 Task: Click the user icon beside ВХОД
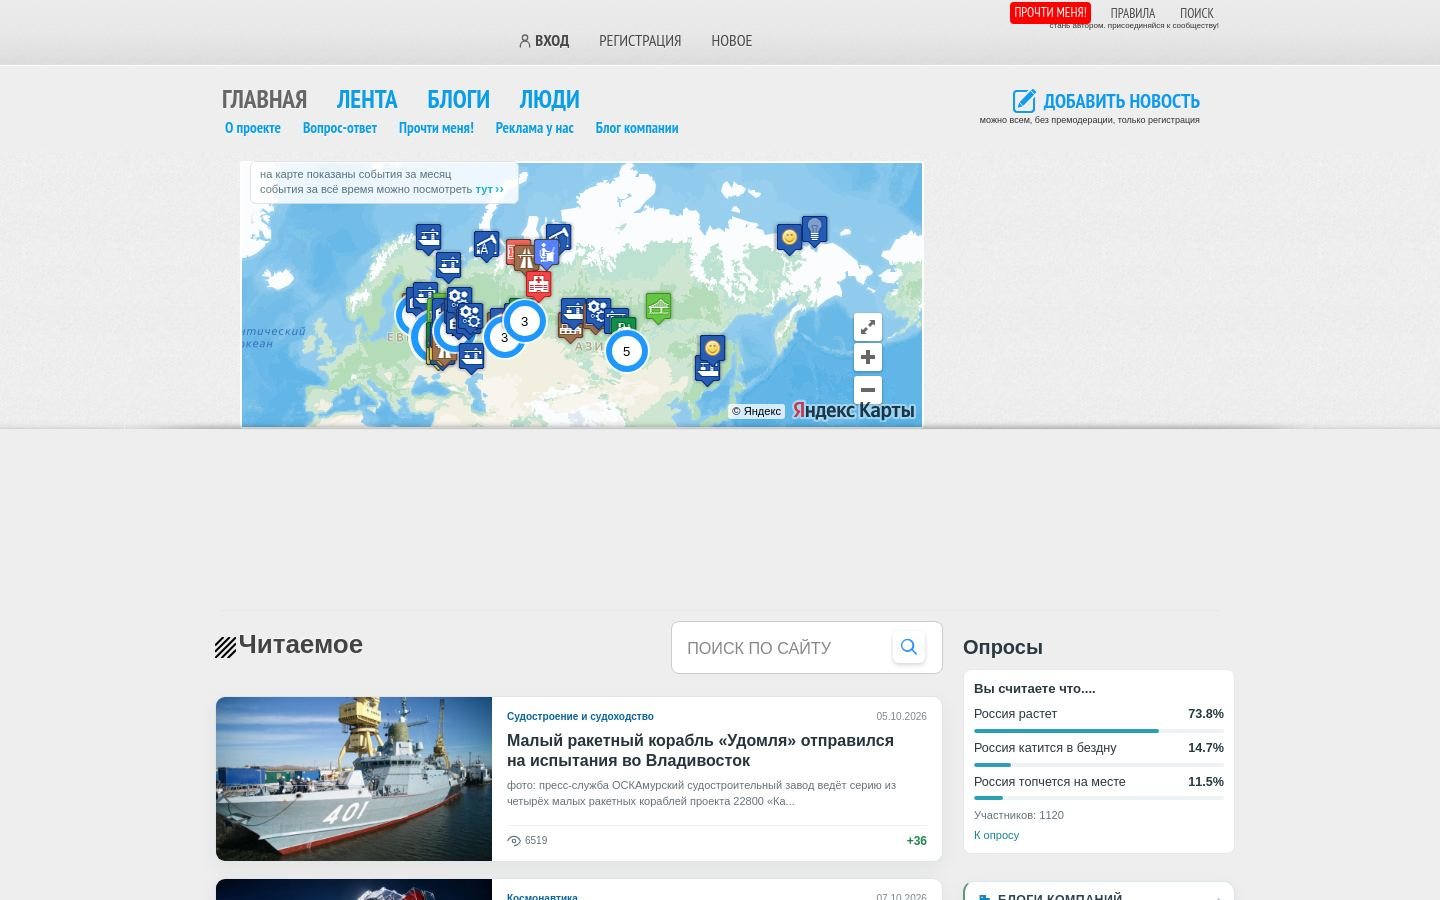[x=524, y=41]
